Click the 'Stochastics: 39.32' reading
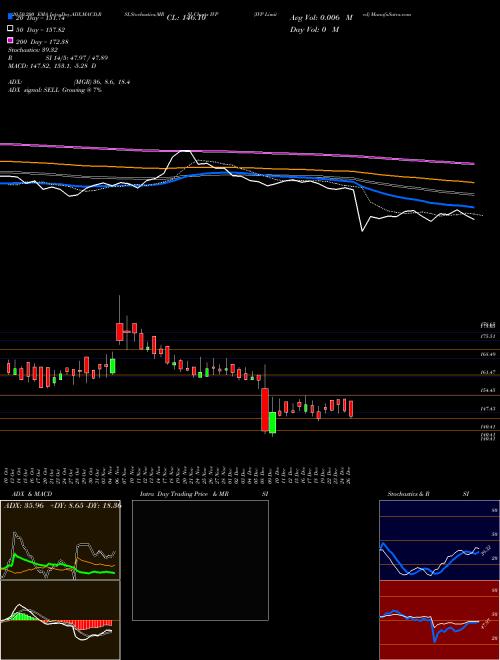500x660 pixels. tap(33, 50)
